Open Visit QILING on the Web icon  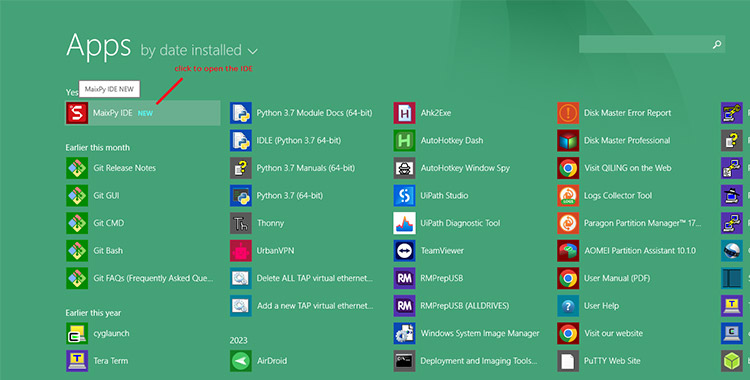click(x=568, y=168)
